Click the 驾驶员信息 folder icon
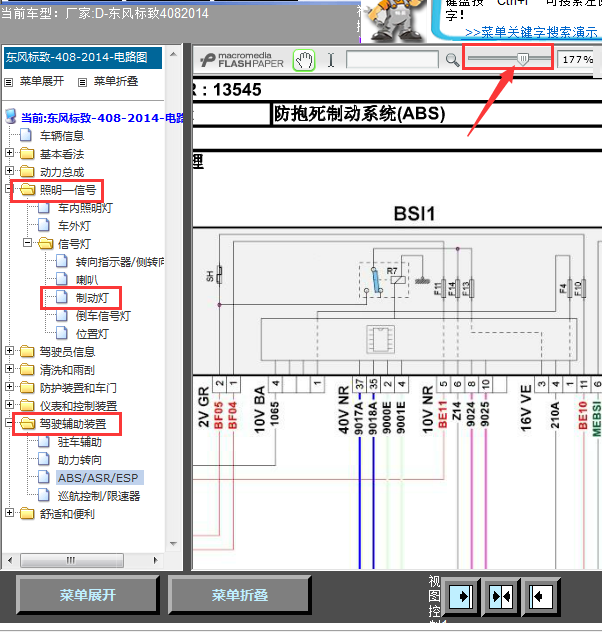The height and width of the screenshot is (634, 602). pyautogui.click(x=27, y=351)
